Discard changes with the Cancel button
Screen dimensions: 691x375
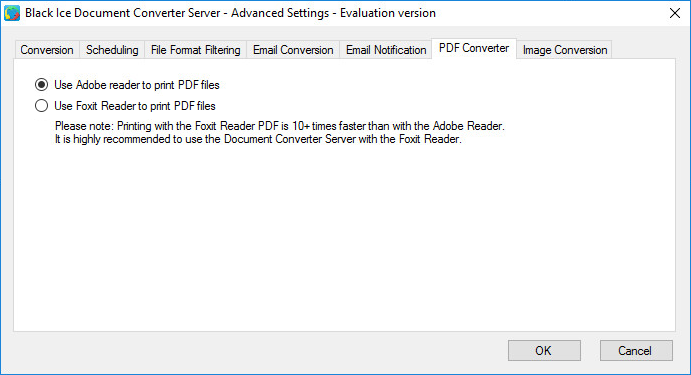(635, 350)
